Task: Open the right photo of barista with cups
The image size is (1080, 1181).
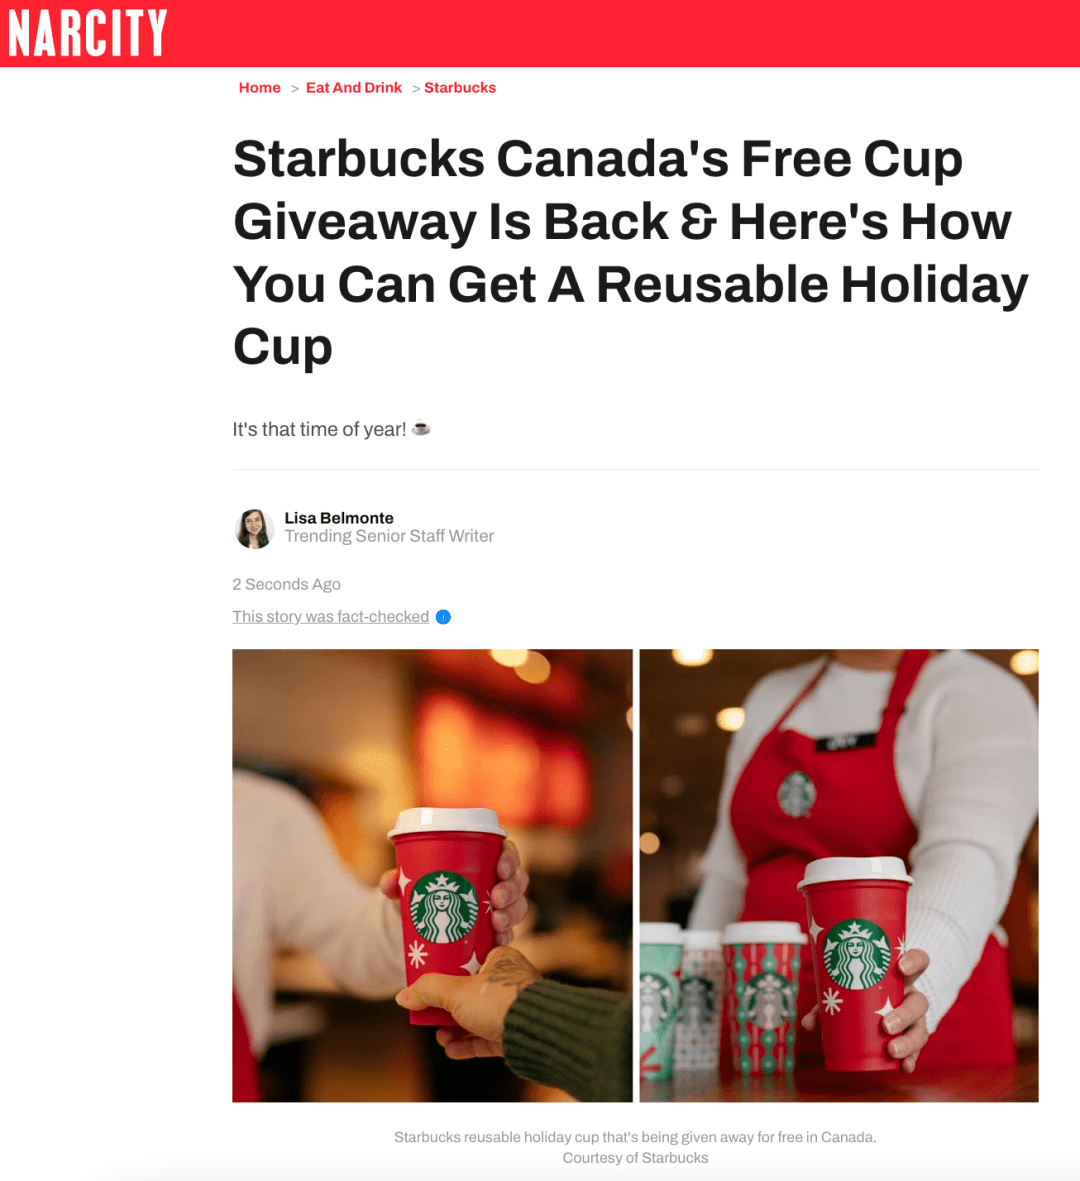Action: pyautogui.click(x=839, y=875)
